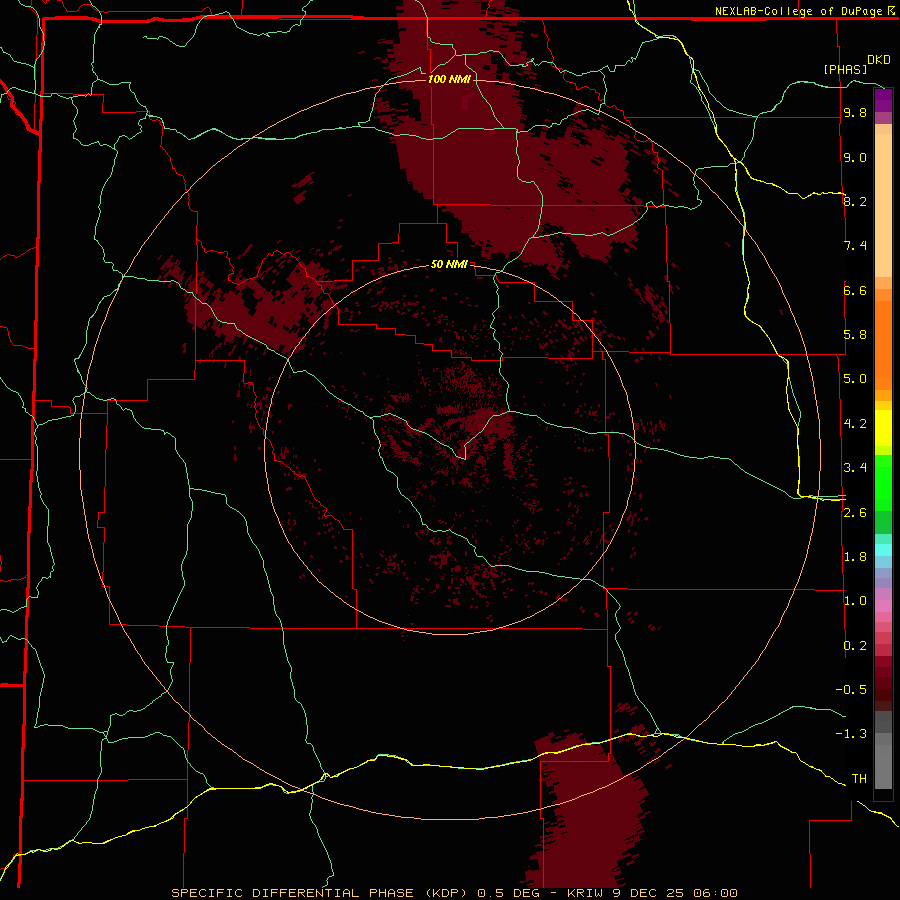900x900 pixels.
Task: Click the KRIW 9 DEC 25 06:00 timestamp
Action: pos(652,893)
